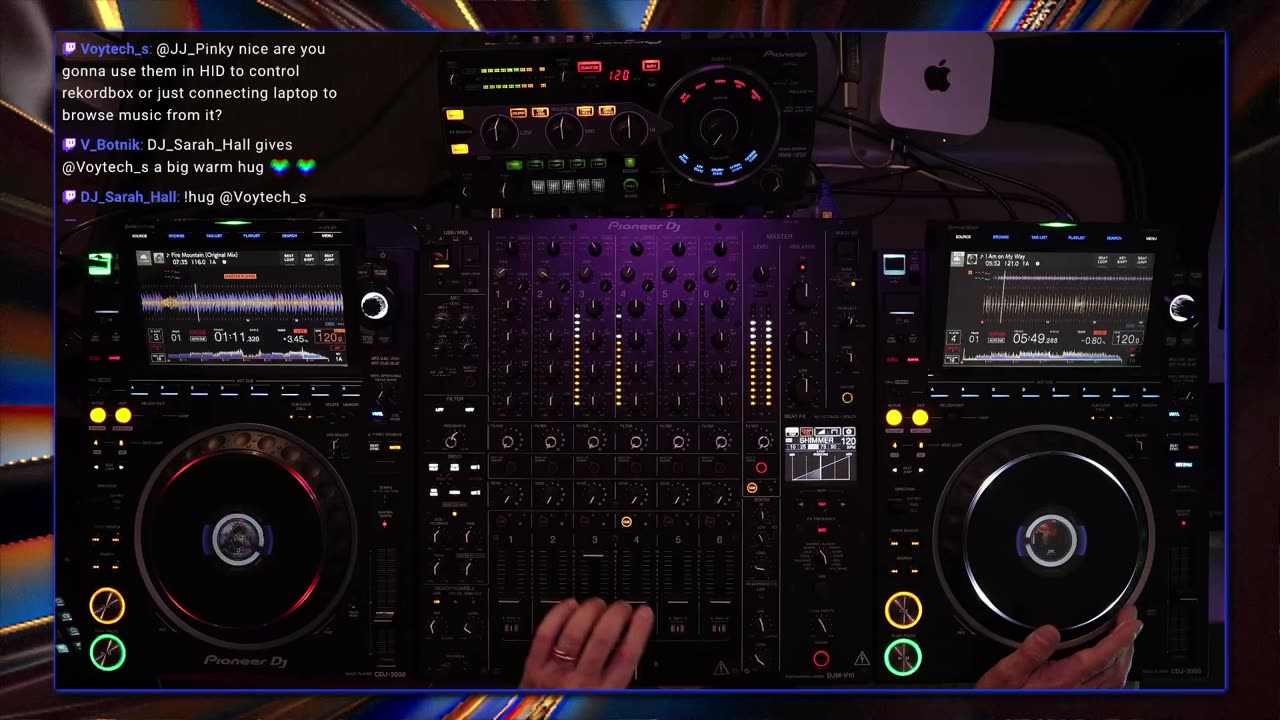Click the red Beat FX on/off ring button
Viewport: 1280px width, 720px height.
point(761,467)
